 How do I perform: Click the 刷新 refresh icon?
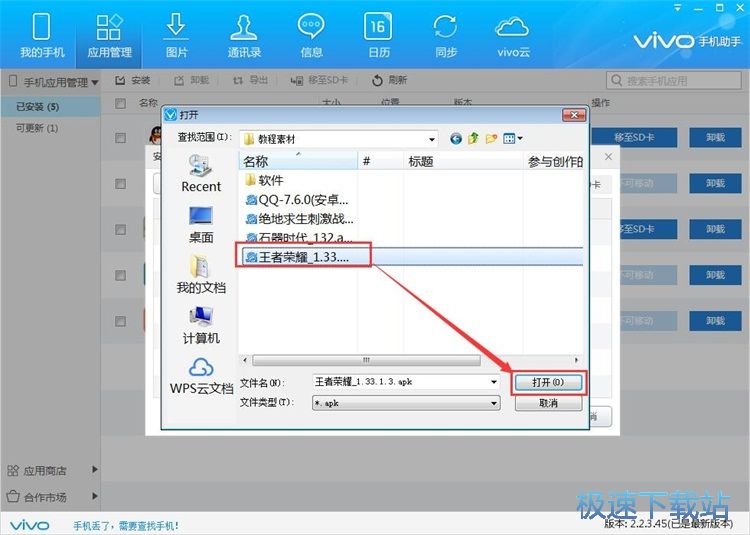377,80
